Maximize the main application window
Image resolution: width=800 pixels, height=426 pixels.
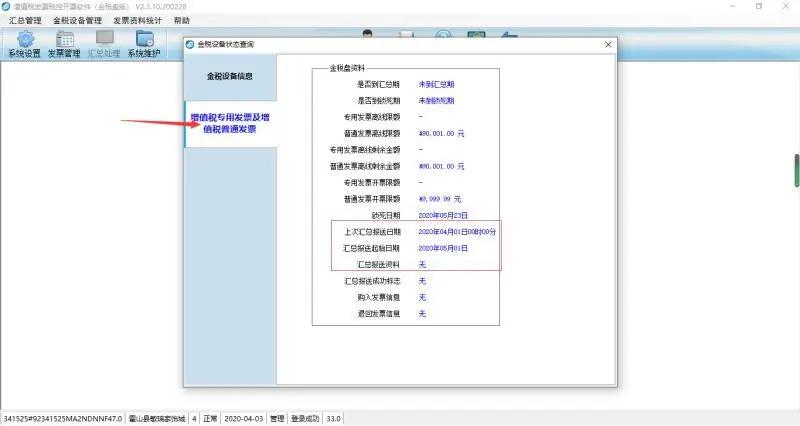[x=759, y=6]
